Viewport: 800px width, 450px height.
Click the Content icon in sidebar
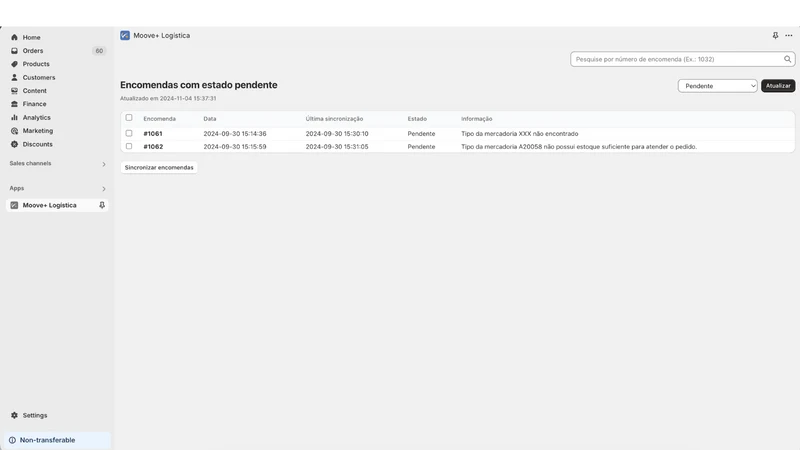pyautogui.click(x=14, y=90)
